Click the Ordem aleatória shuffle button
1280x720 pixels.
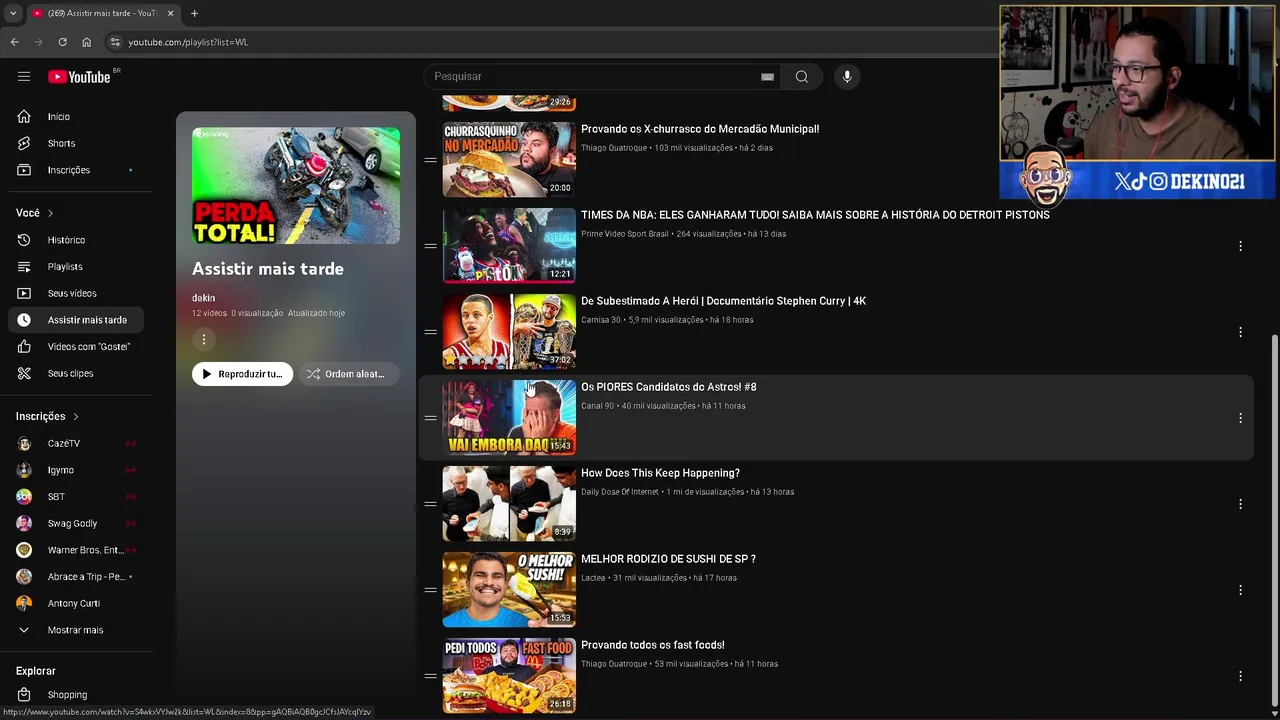tap(348, 374)
